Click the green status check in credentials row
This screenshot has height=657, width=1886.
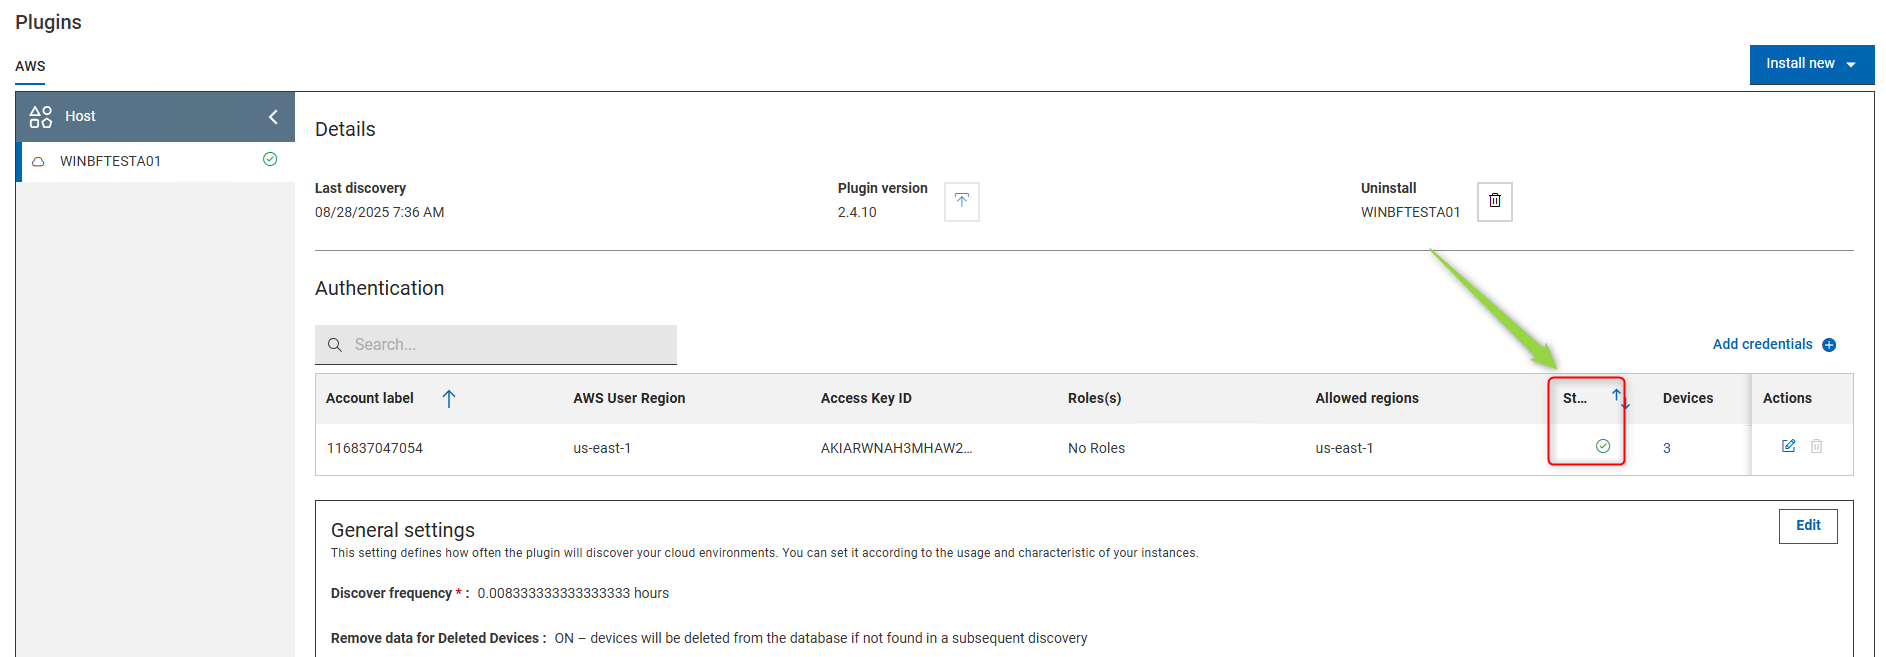click(x=1603, y=446)
